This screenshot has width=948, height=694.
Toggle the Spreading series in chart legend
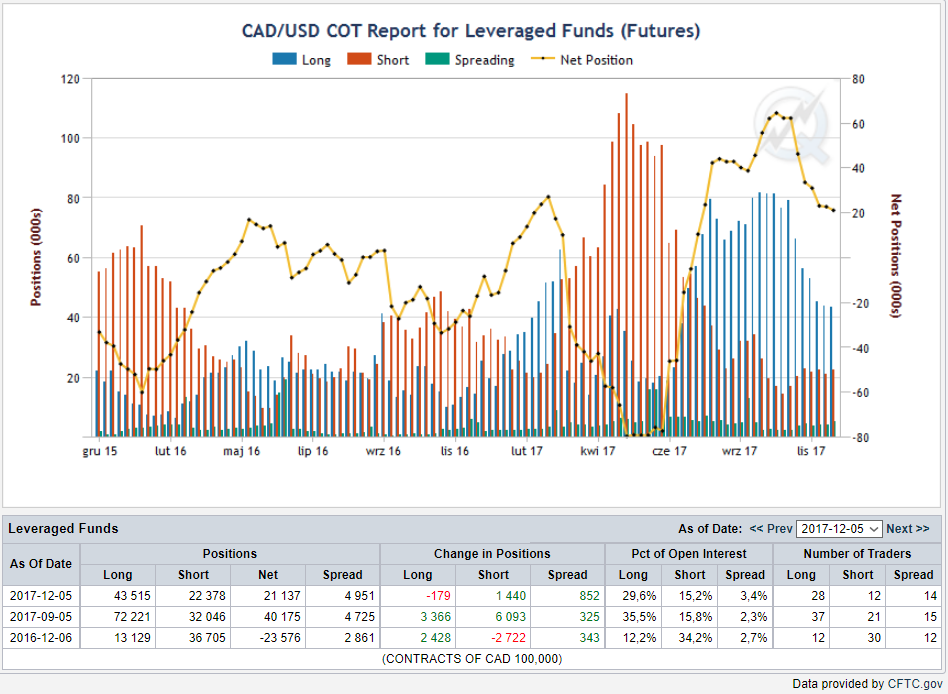tap(470, 60)
